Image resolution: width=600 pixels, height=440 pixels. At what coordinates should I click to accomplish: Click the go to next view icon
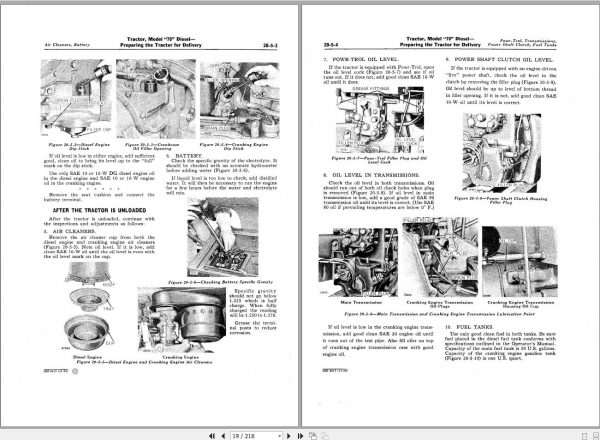tap(324, 436)
